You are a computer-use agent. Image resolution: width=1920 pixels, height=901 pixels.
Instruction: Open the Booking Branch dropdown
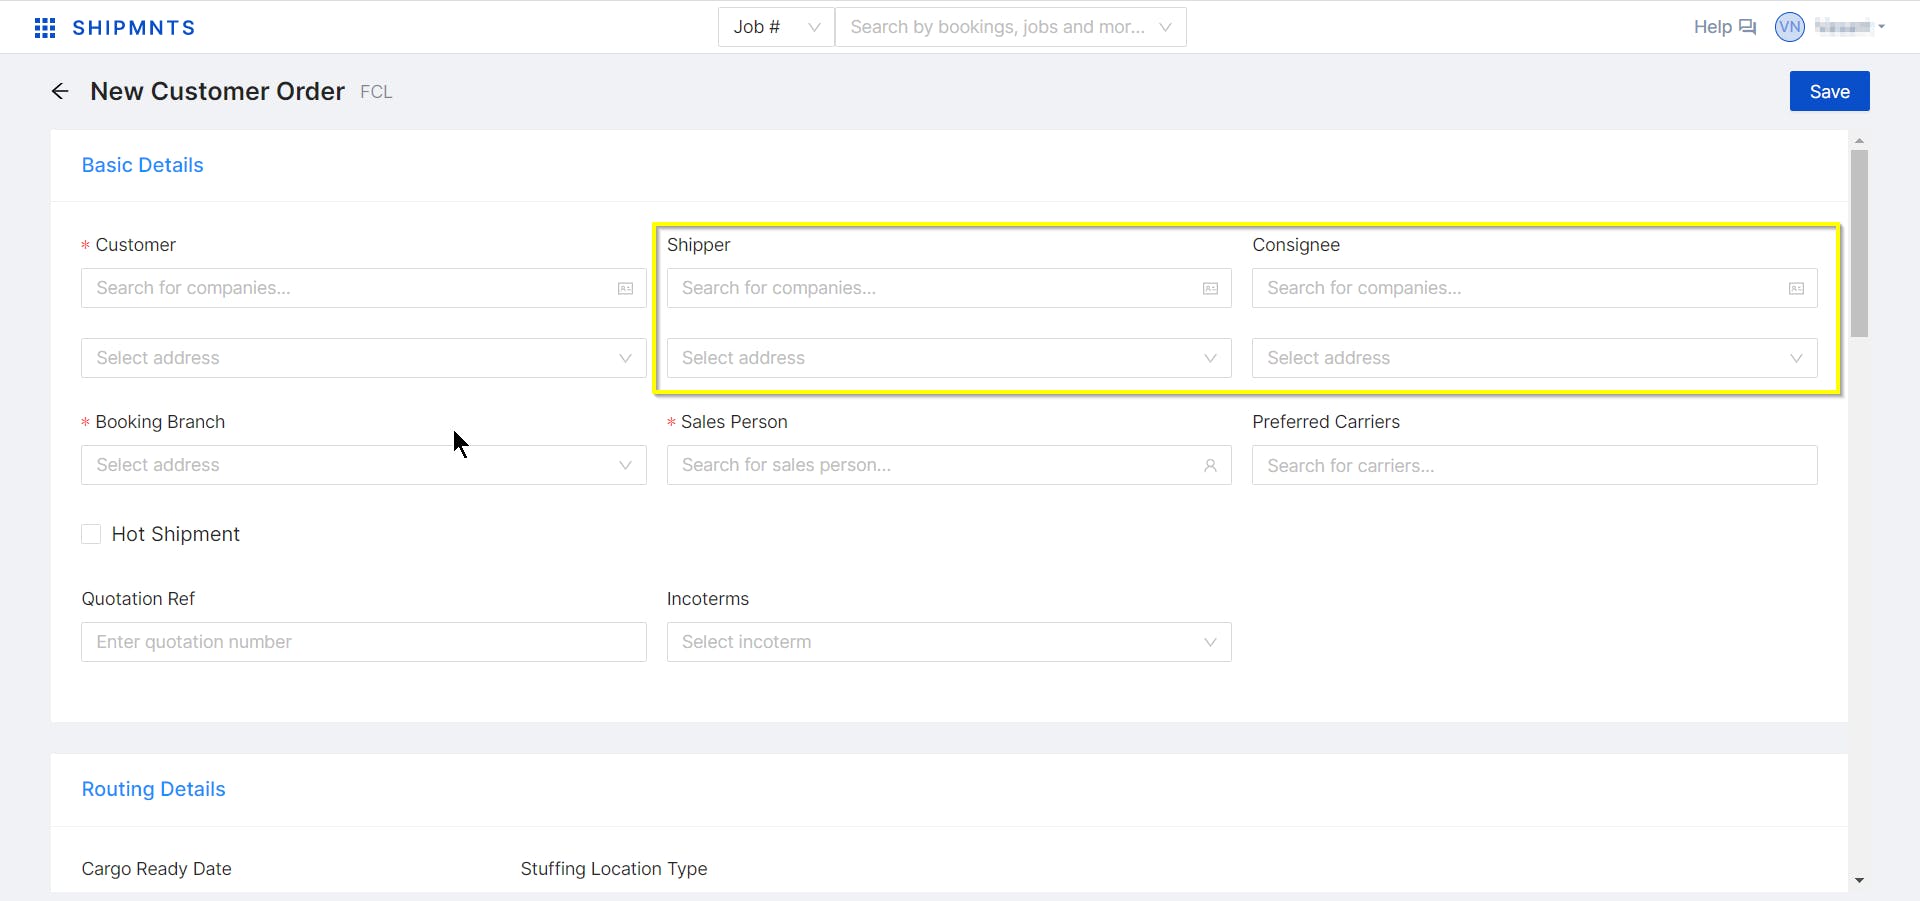(363, 465)
